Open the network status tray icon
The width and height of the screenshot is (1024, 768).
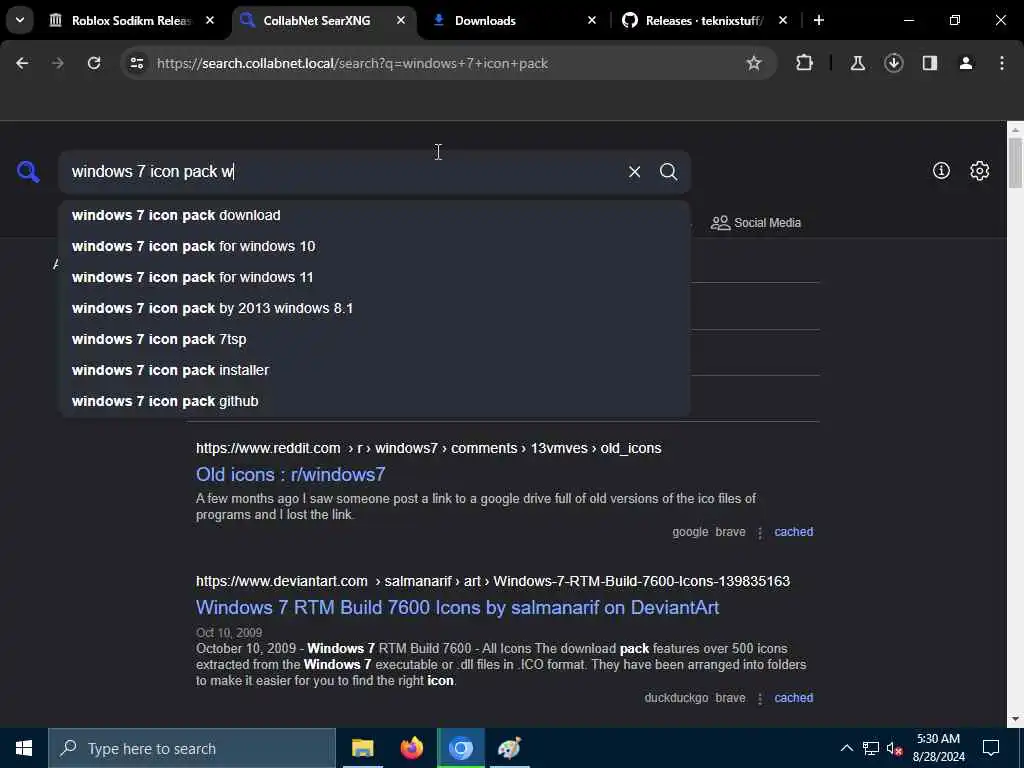(871, 748)
